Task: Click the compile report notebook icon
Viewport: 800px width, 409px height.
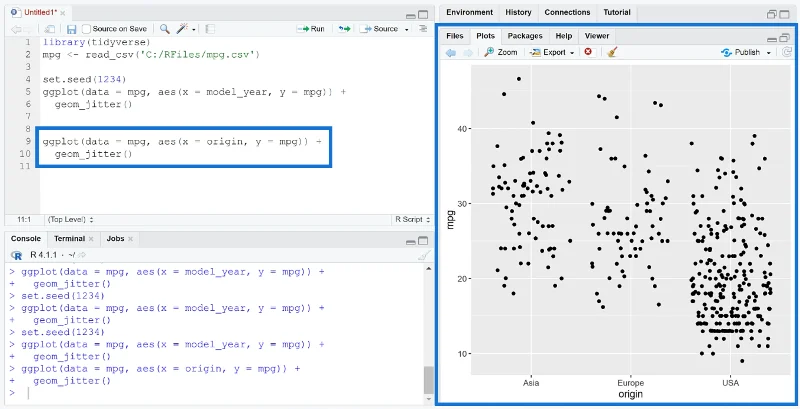Action: 210,29
